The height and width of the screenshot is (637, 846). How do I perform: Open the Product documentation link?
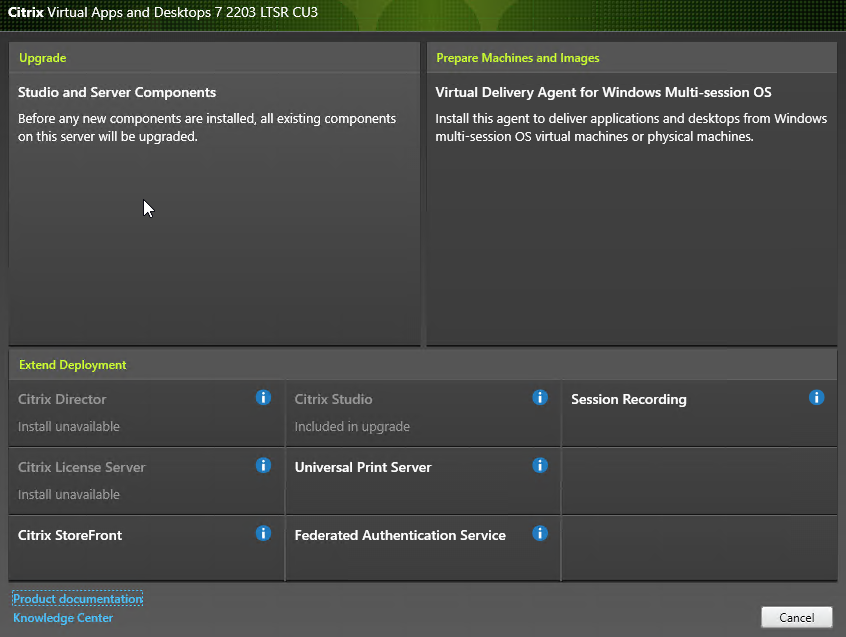point(78,599)
